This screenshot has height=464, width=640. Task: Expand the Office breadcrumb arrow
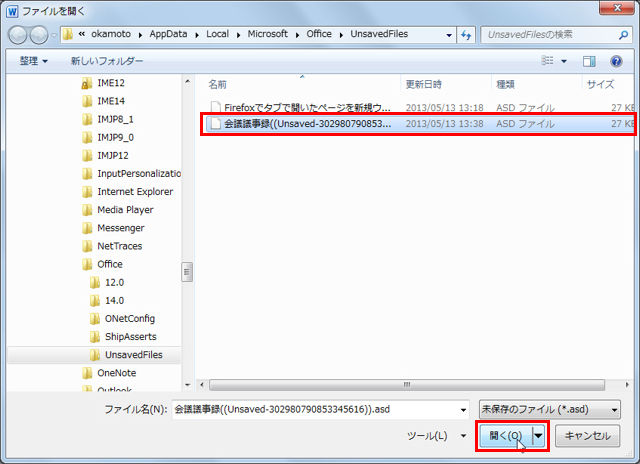tap(341, 35)
